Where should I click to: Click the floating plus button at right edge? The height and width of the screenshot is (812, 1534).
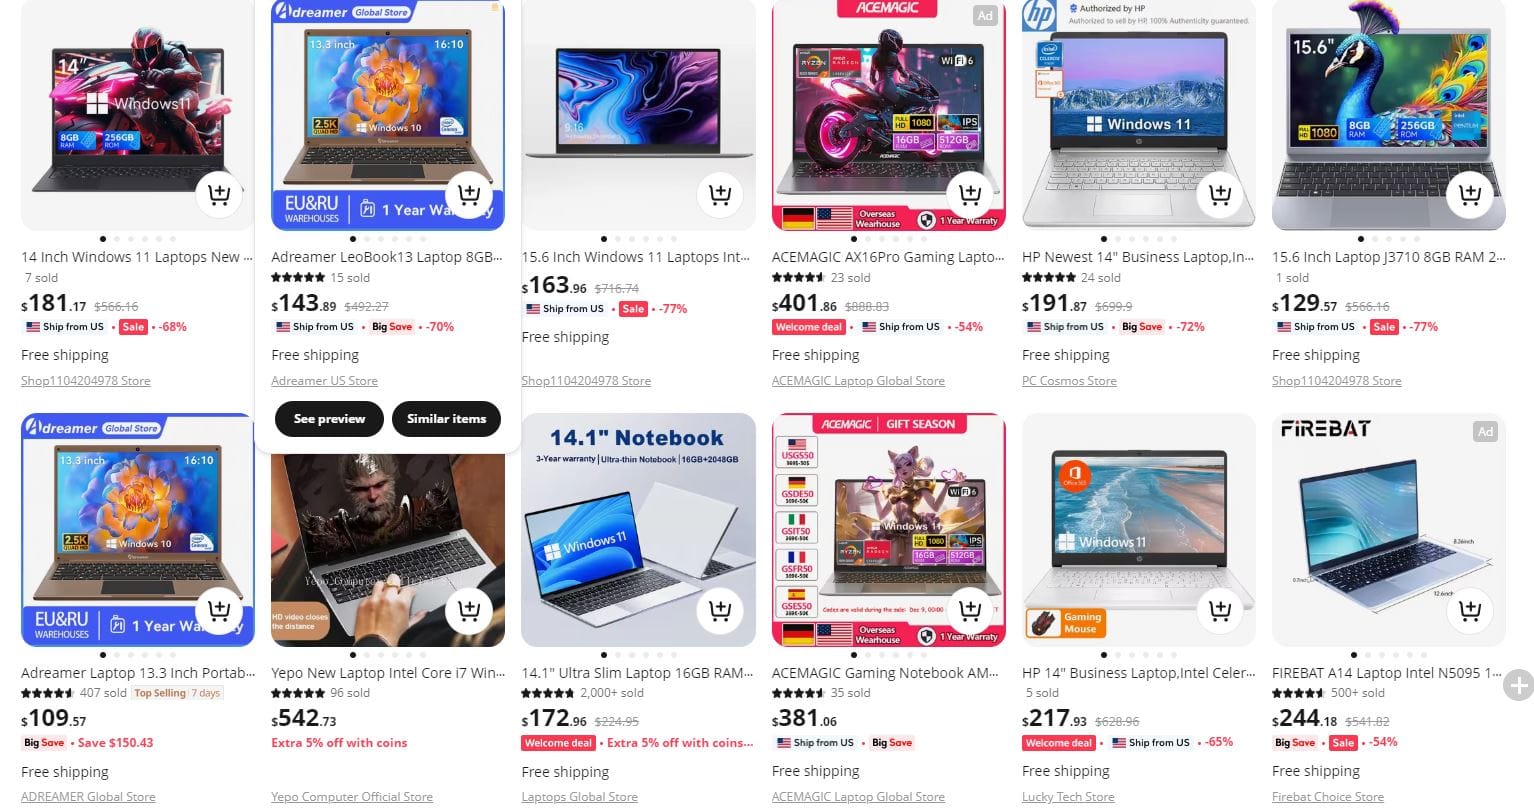[1519, 685]
